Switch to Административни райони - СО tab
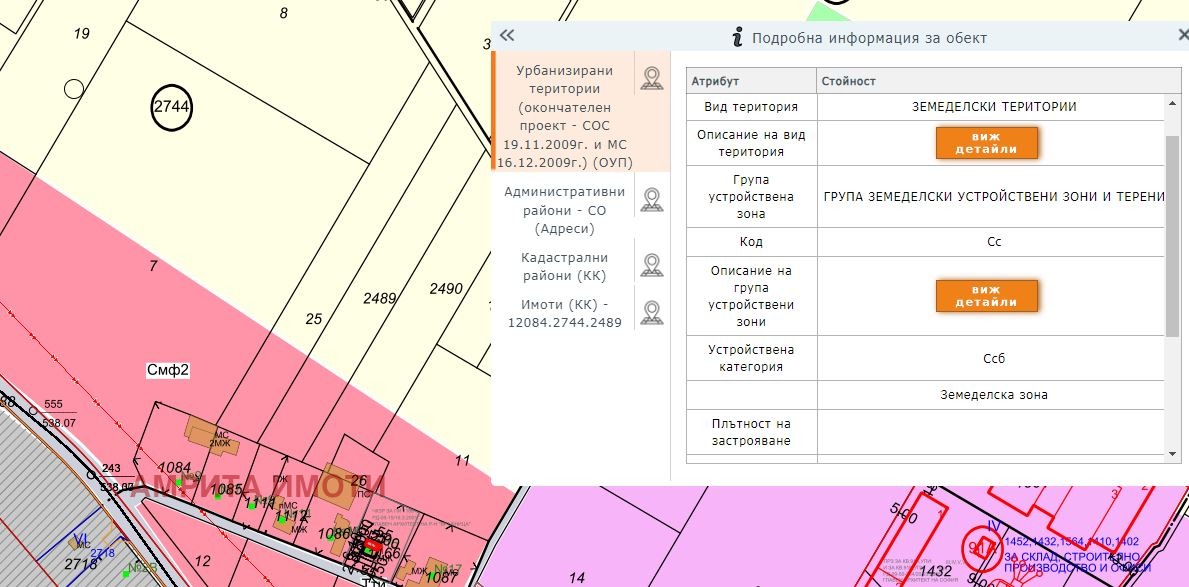1189x587 pixels. [564, 209]
